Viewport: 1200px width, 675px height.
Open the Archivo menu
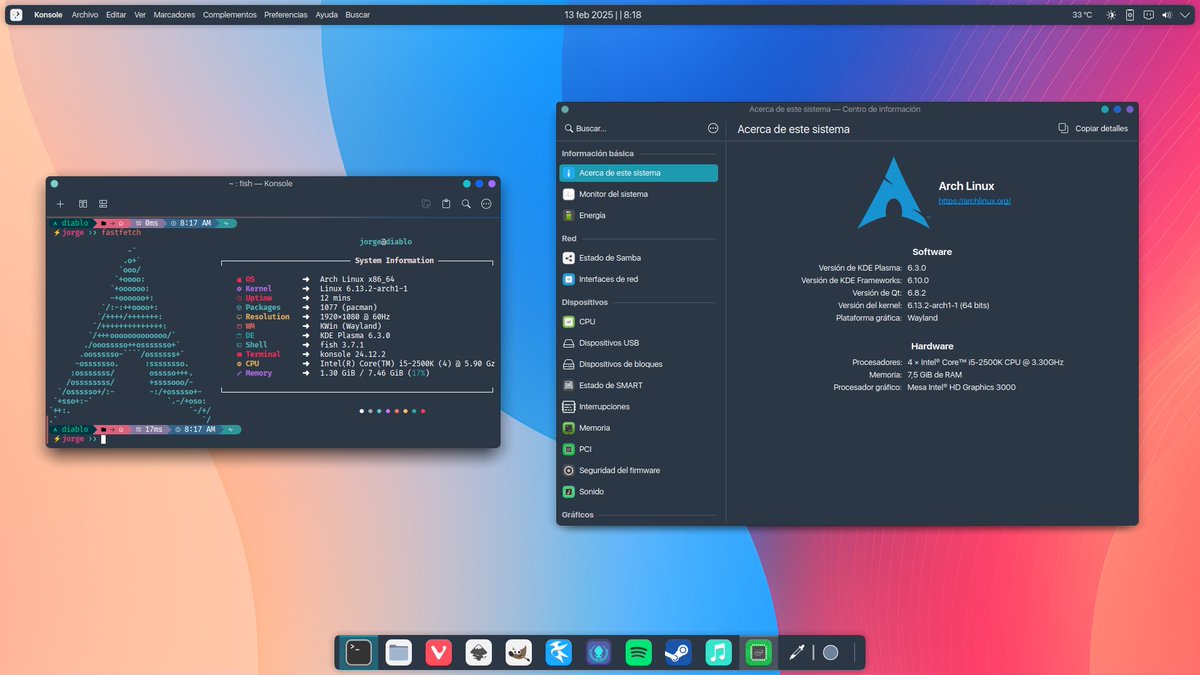[x=85, y=15]
